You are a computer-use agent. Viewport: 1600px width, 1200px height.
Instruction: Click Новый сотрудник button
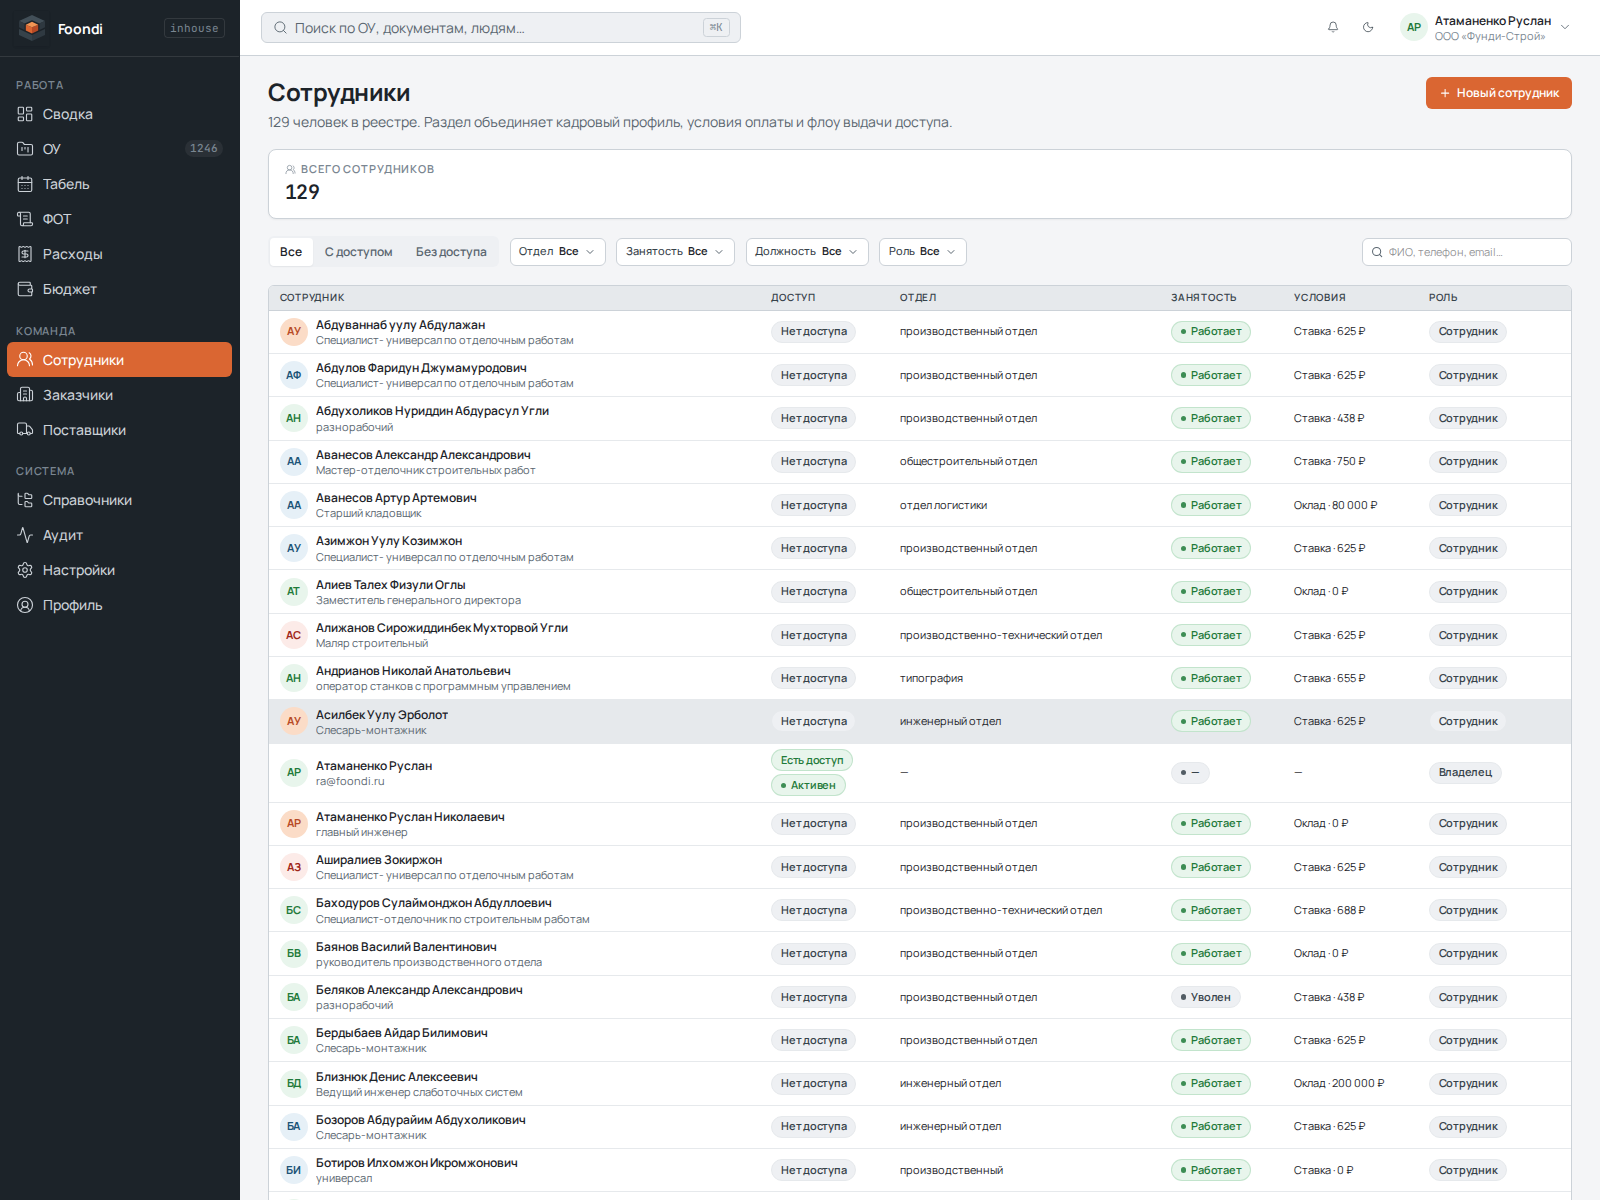click(x=1498, y=93)
